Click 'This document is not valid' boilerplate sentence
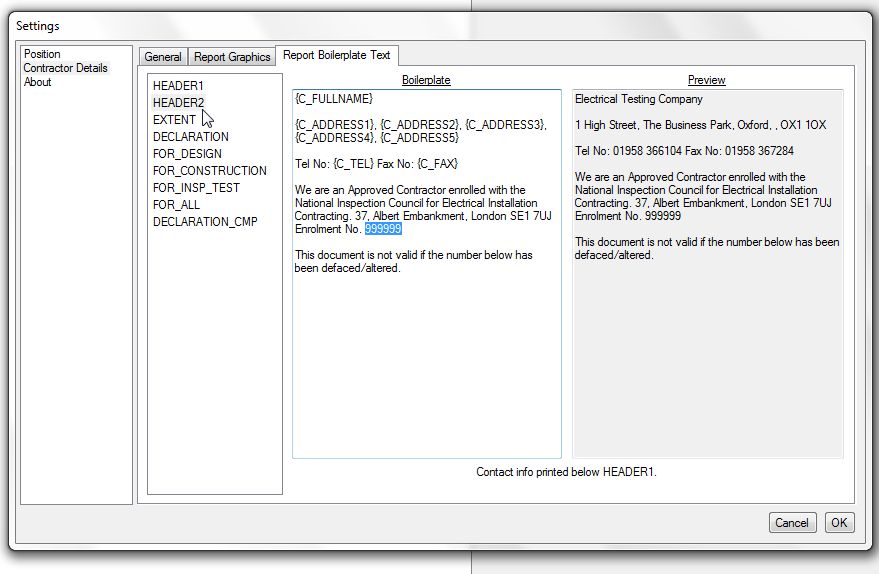 point(414,261)
